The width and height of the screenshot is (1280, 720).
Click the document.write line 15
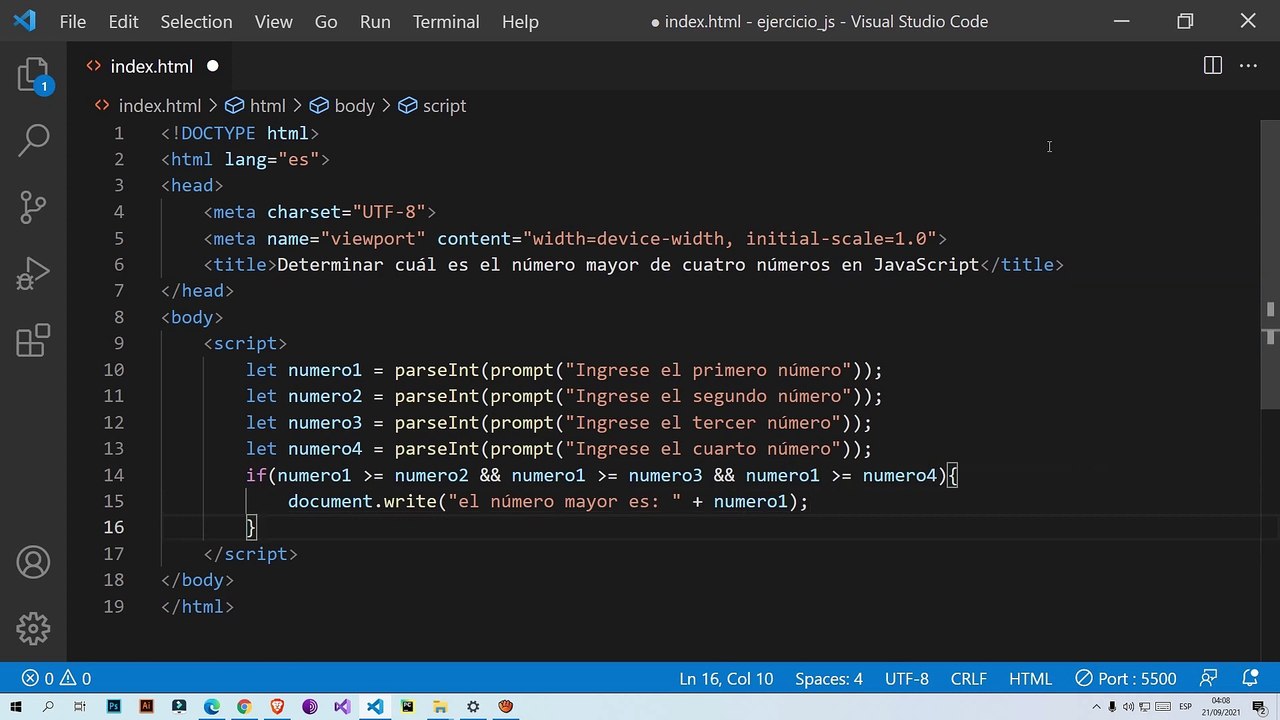548,501
